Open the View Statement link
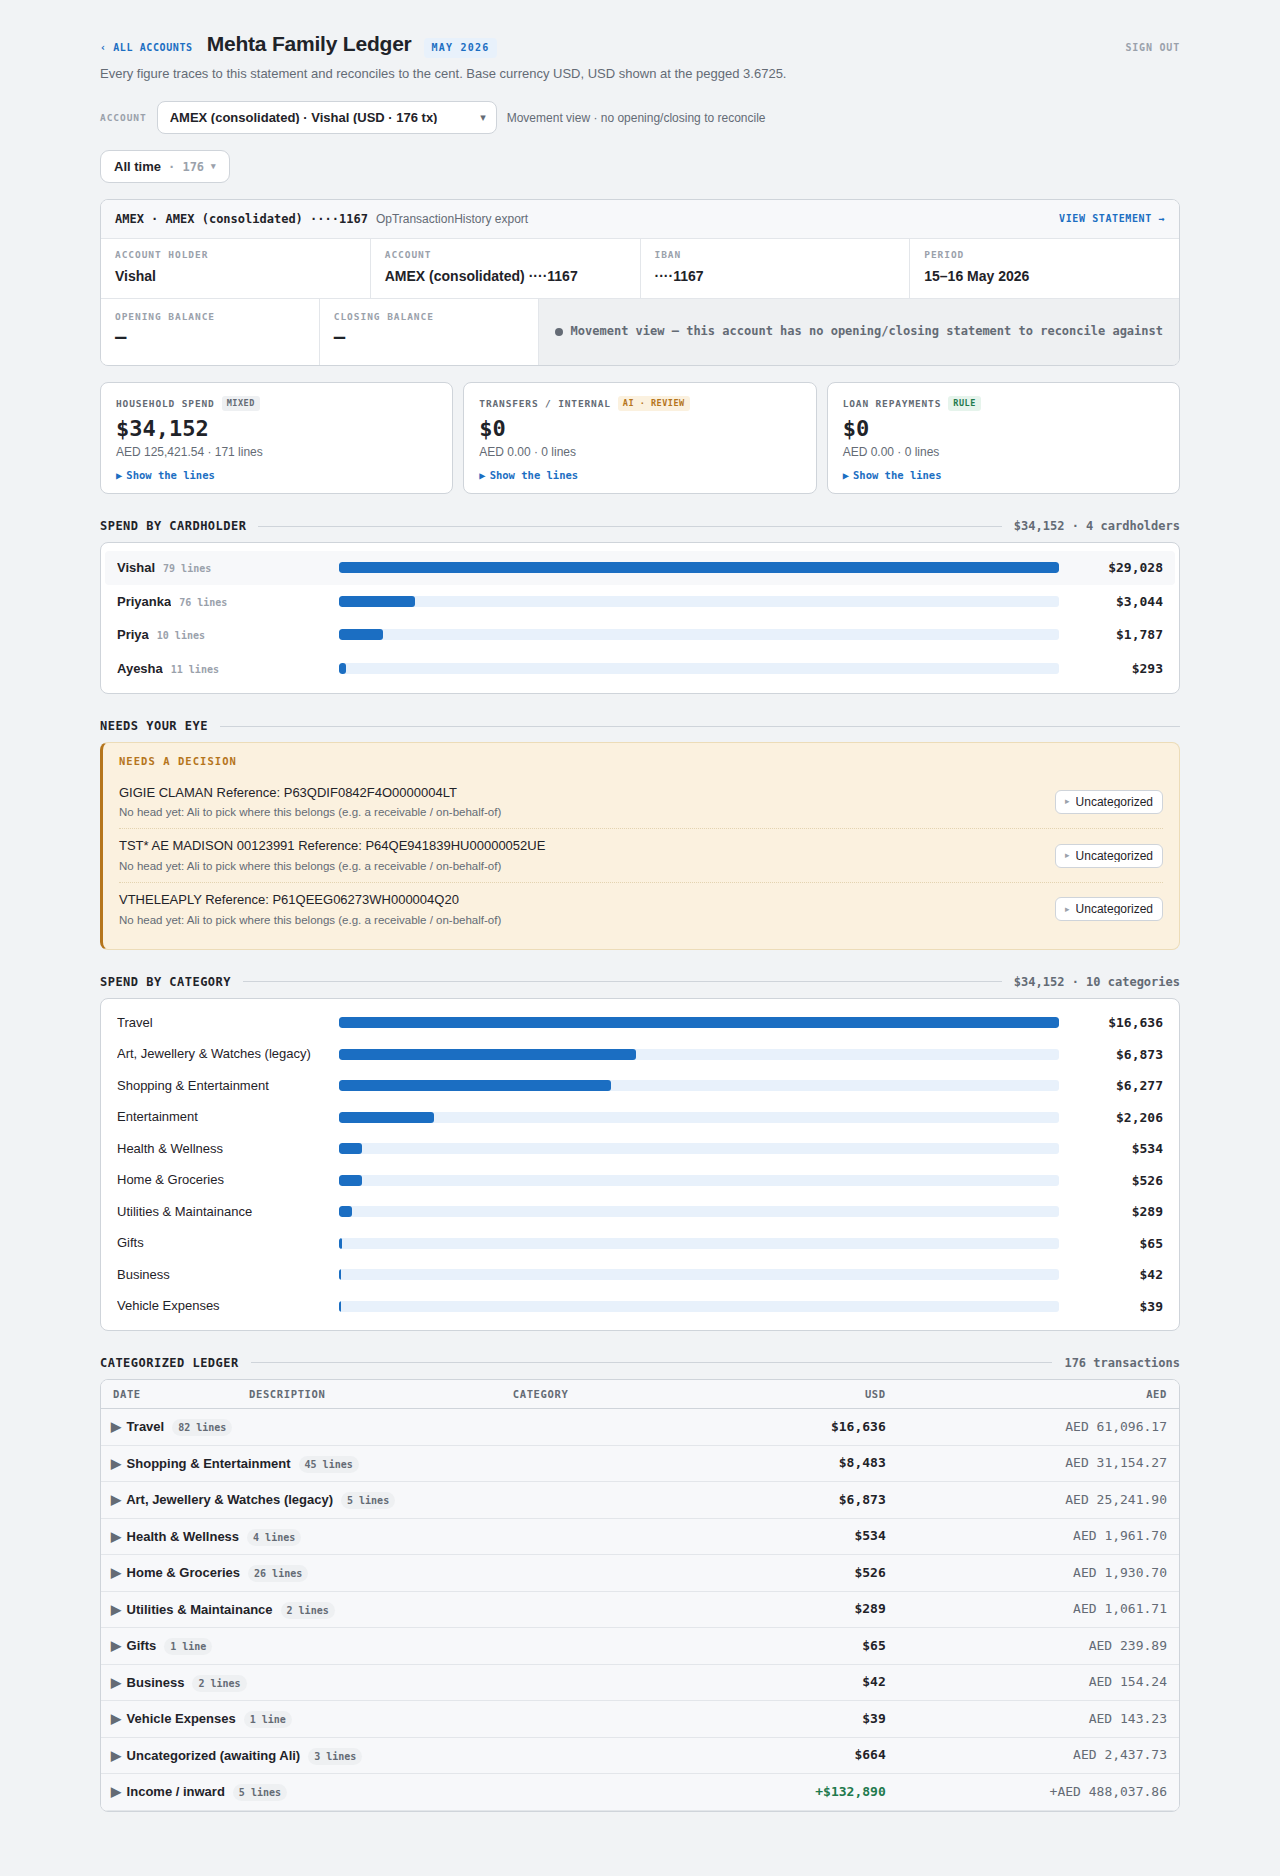The height and width of the screenshot is (1876, 1280). [x=1112, y=218]
